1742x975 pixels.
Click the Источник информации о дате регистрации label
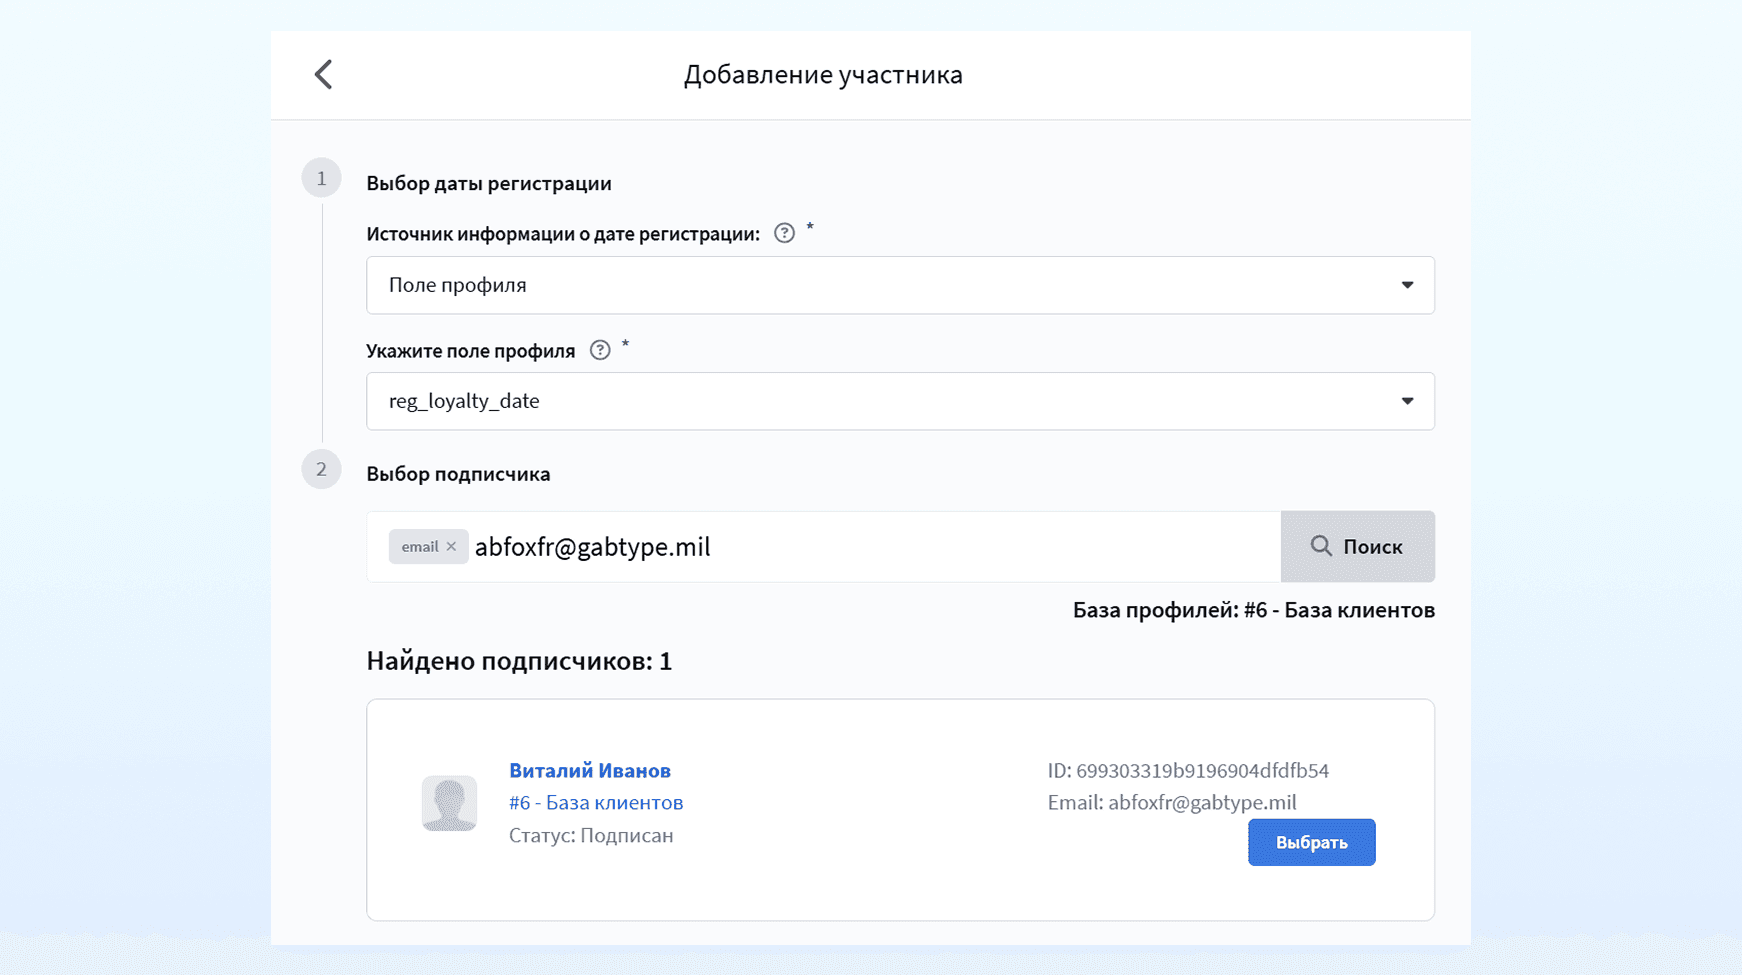563,234
